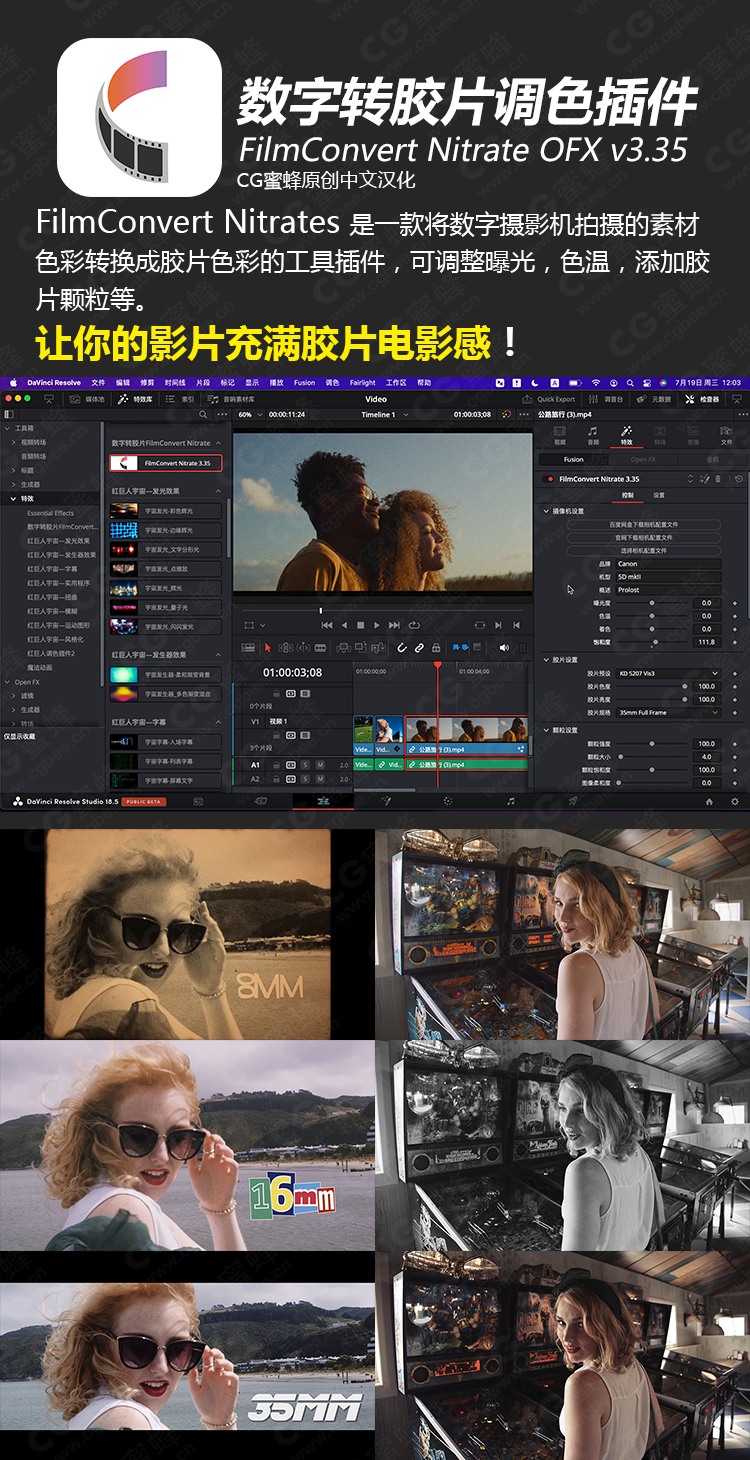Toggle timeline snapping magnet icon

402,648
